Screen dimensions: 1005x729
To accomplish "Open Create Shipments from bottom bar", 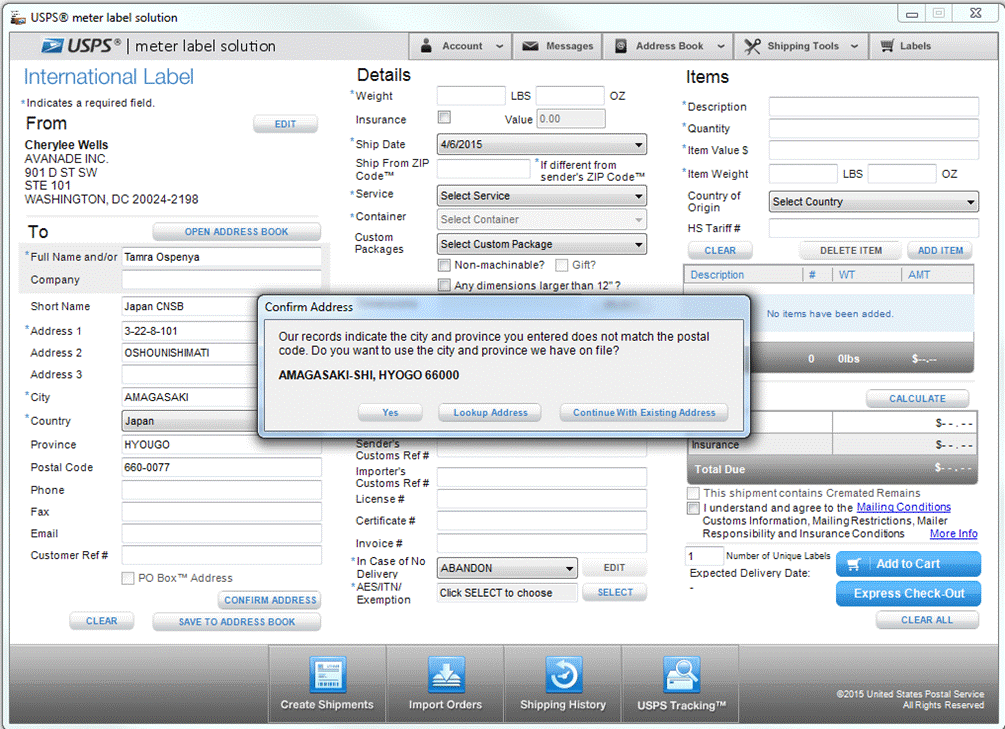I will pyautogui.click(x=327, y=684).
